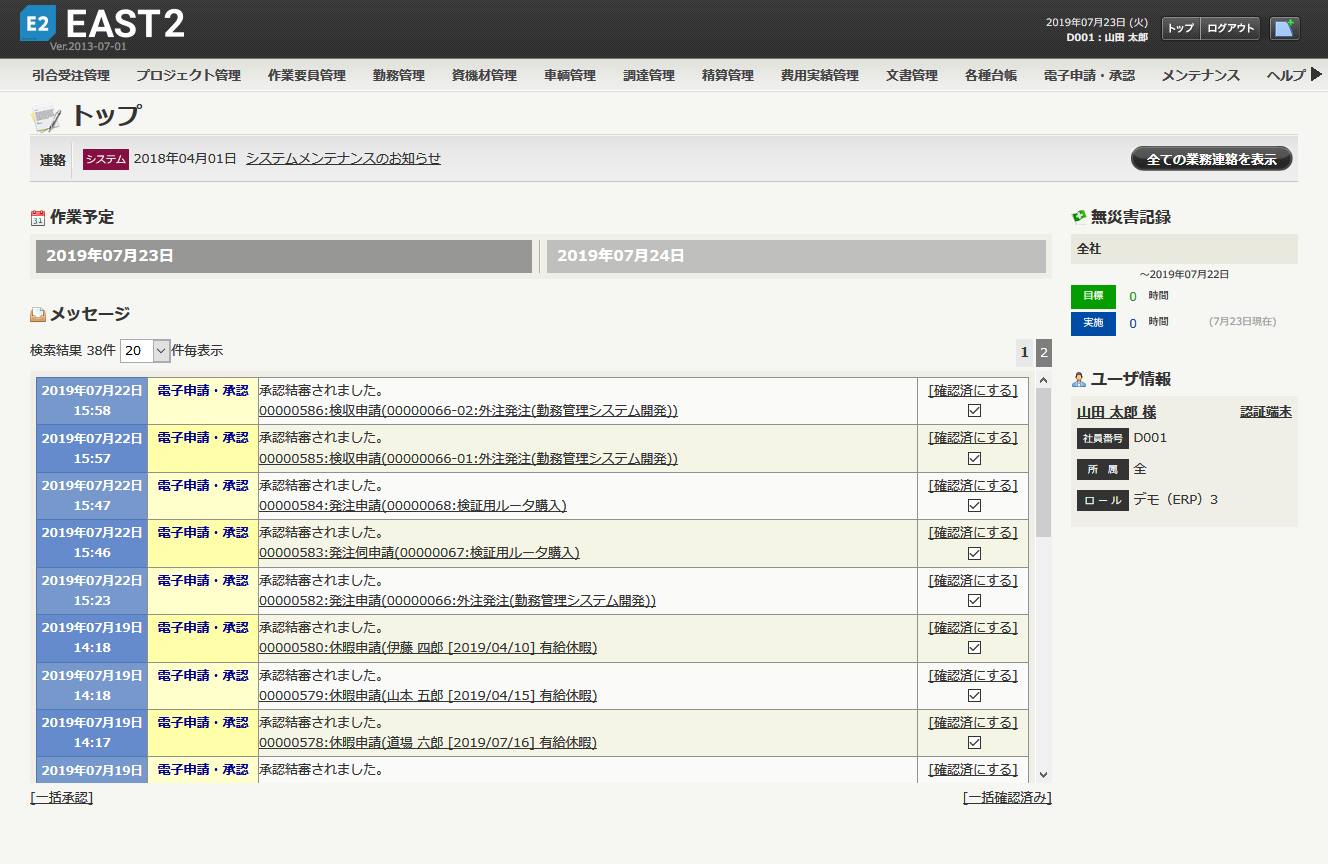Screen dimensions: 1328x864
Task: Click 全ての業務連絡を表示 button
Action: coord(1212,159)
